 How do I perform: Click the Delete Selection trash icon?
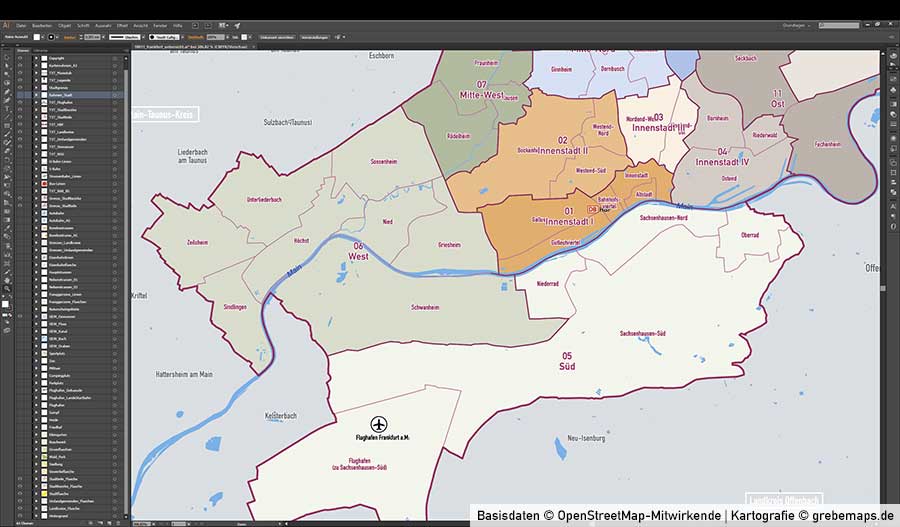click(x=118, y=523)
